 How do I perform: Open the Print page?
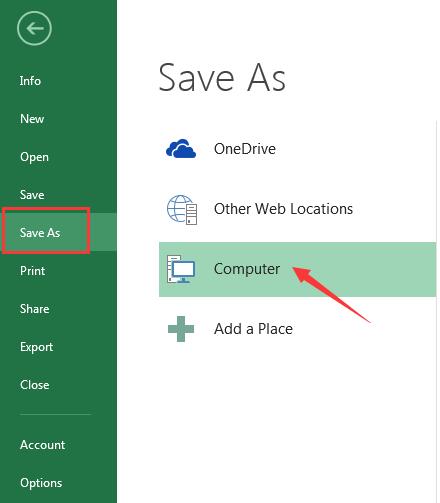32,271
